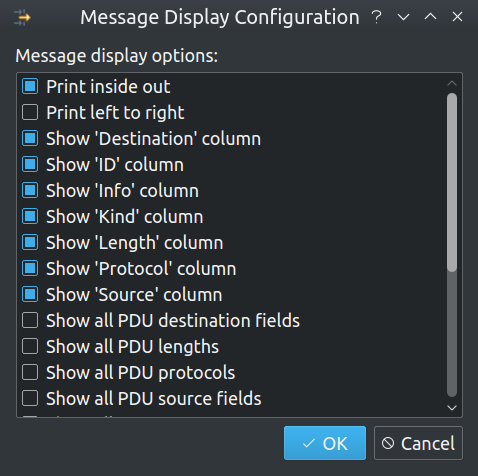Enable Print left to right
Image resolution: width=478 pixels, height=476 pixels.
(30, 112)
